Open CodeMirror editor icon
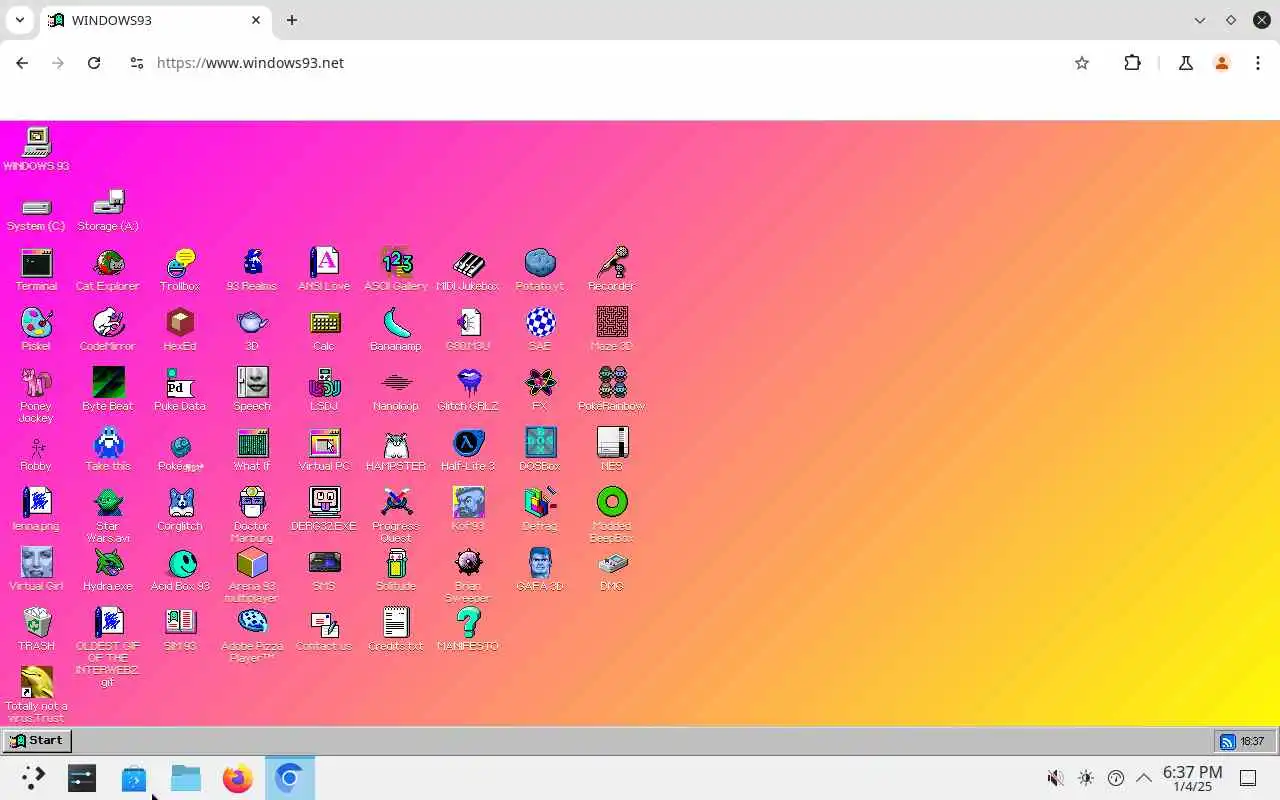This screenshot has width=1280, height=800. pos(108,330)
